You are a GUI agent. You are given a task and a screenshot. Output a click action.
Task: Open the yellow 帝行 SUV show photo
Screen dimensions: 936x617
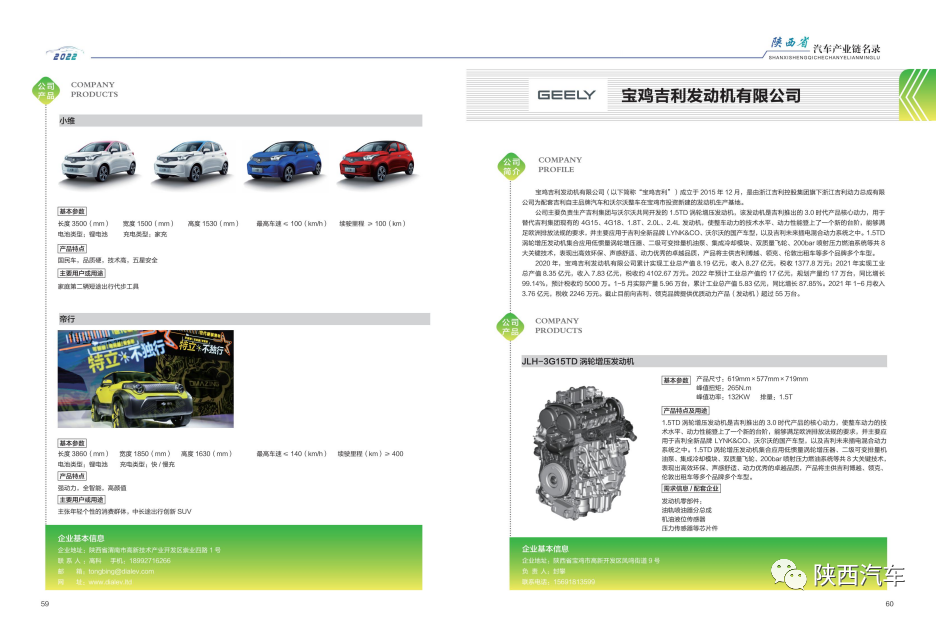(146, 379)
